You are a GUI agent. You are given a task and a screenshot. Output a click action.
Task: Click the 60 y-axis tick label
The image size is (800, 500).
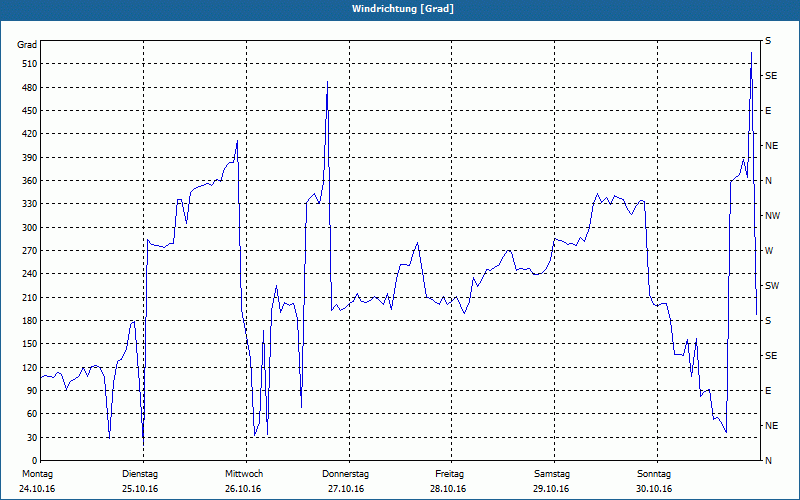point(31,413)
